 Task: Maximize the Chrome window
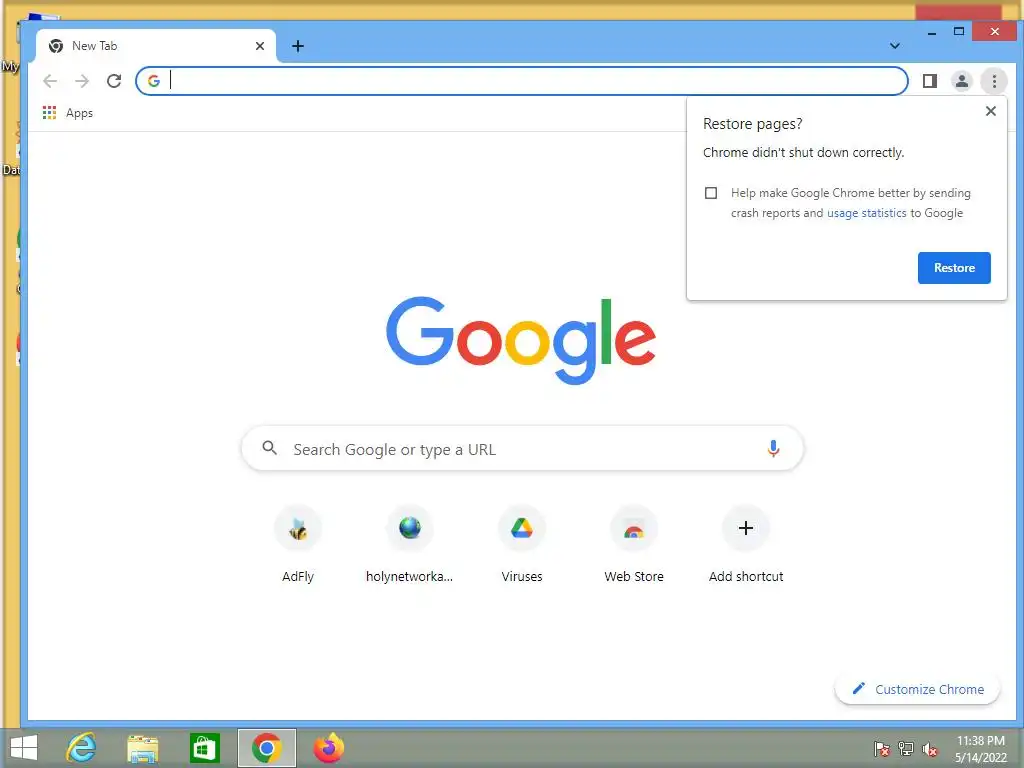959,31
